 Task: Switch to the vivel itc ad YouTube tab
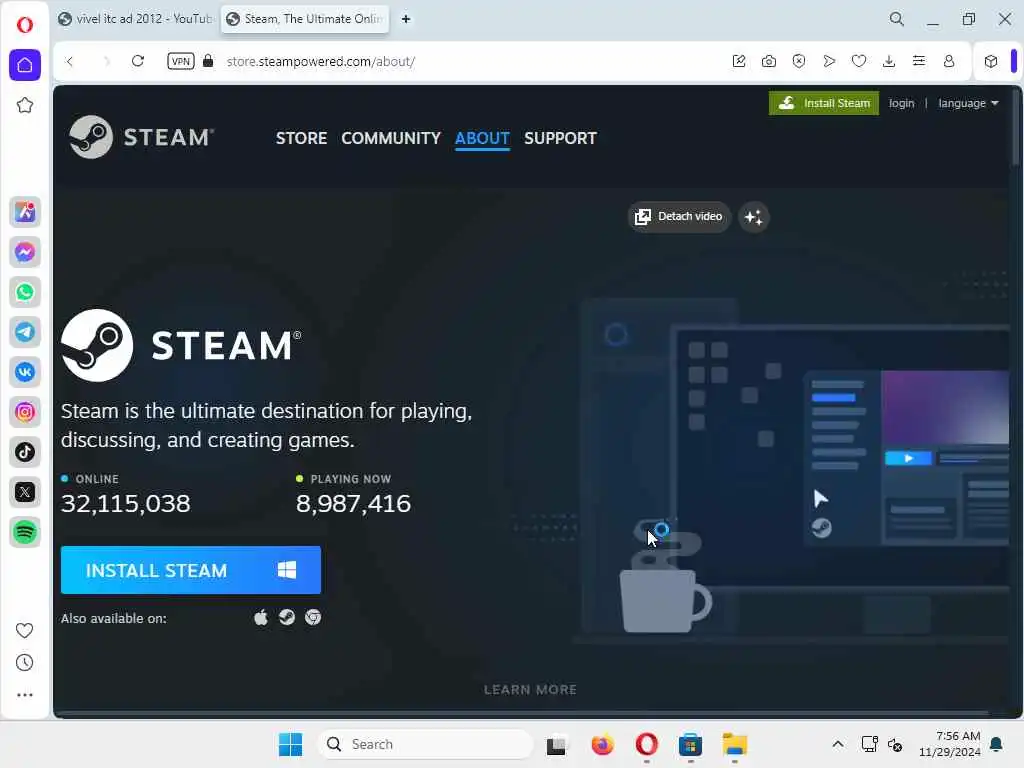point(135,19)
